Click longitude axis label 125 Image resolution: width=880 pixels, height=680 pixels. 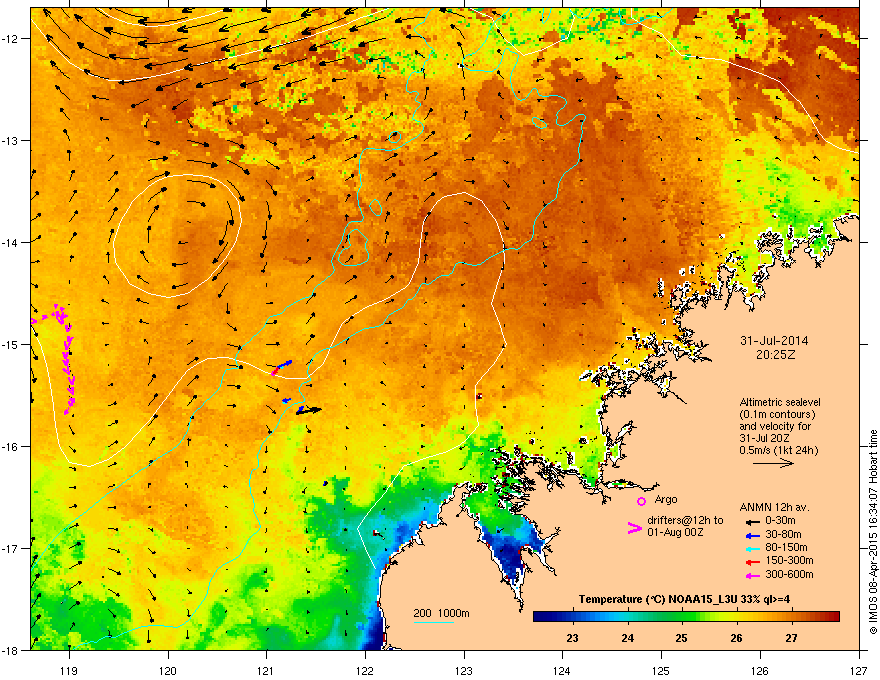coord(661,671)
